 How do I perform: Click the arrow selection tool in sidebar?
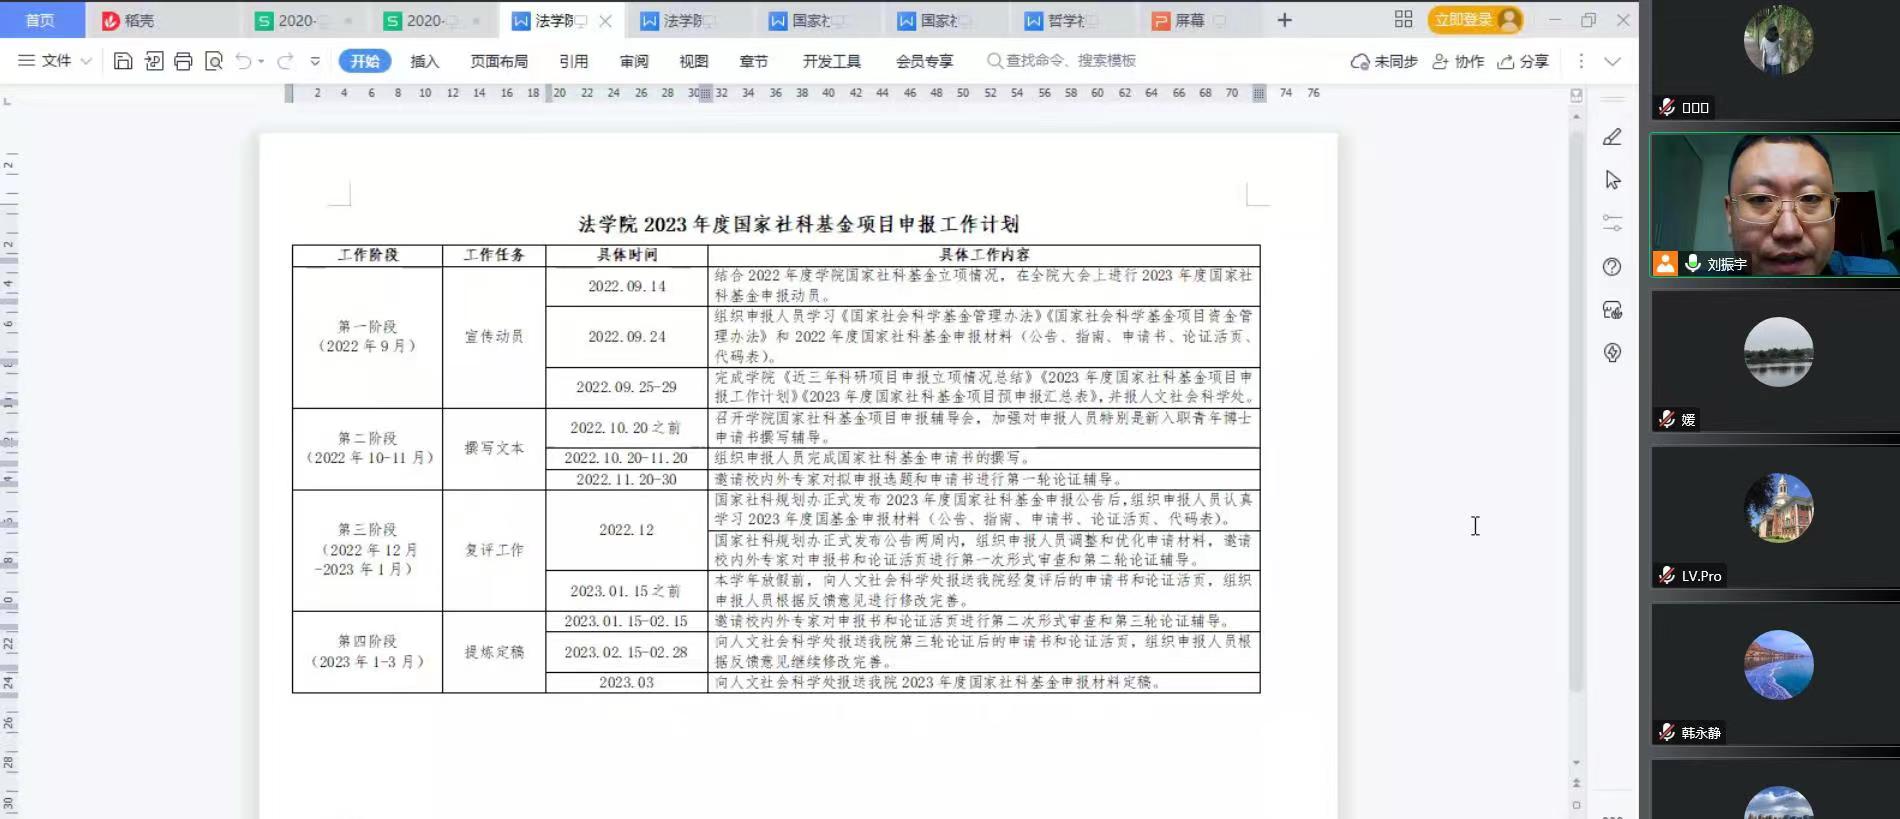(1612, 180)
